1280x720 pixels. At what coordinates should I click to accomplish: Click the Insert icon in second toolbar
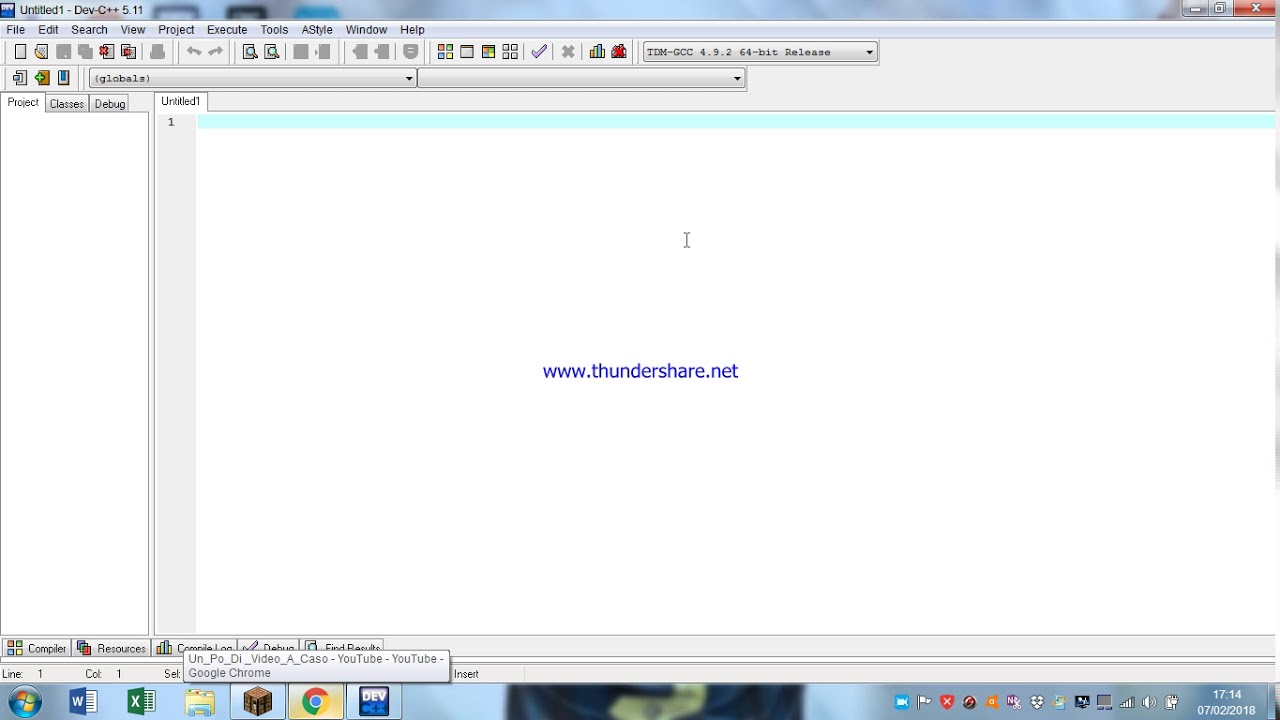20,78
